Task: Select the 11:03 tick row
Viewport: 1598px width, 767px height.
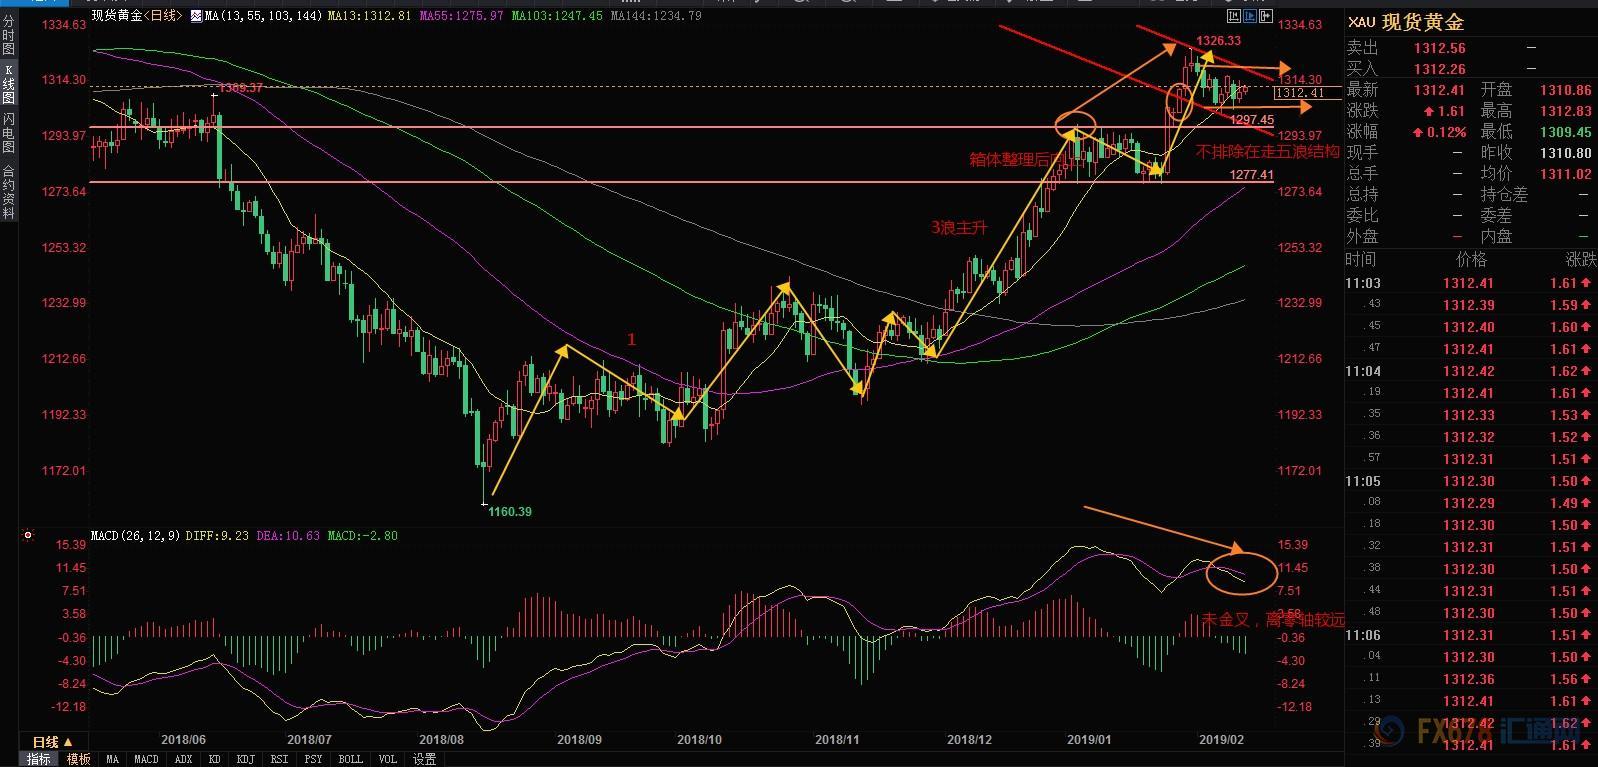Action: 1471,283
